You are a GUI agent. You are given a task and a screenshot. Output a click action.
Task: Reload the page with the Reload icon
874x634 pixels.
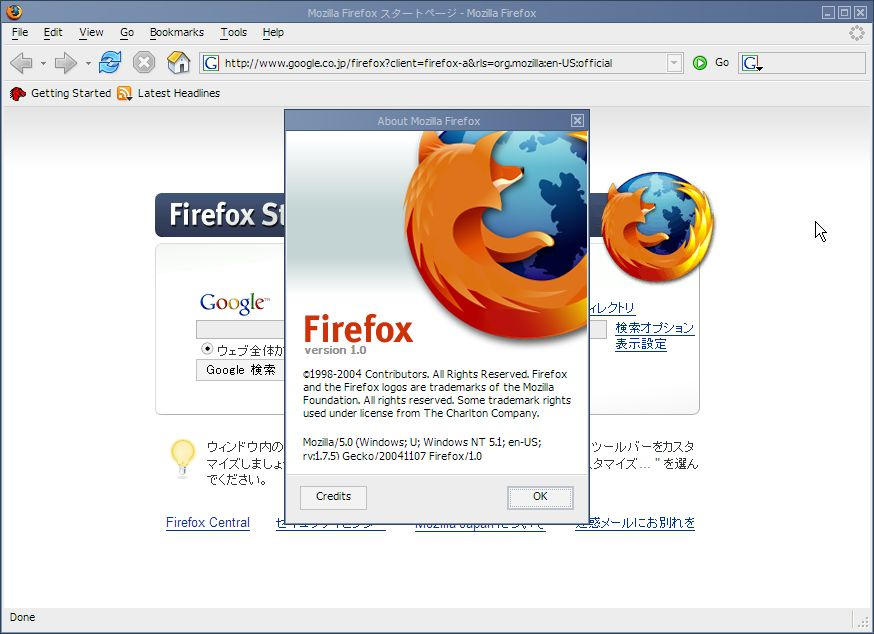[110, 62]
